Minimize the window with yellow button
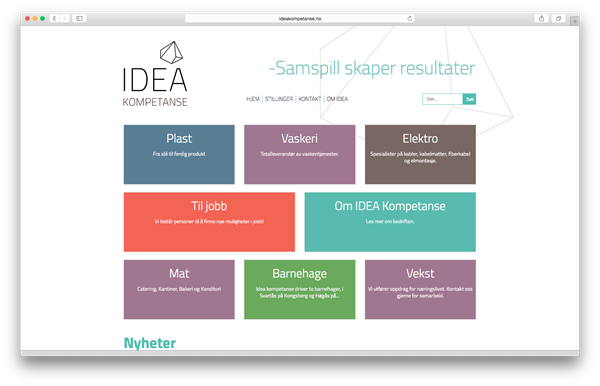Screen dimensions: 600x386 (x=35, y=18)
